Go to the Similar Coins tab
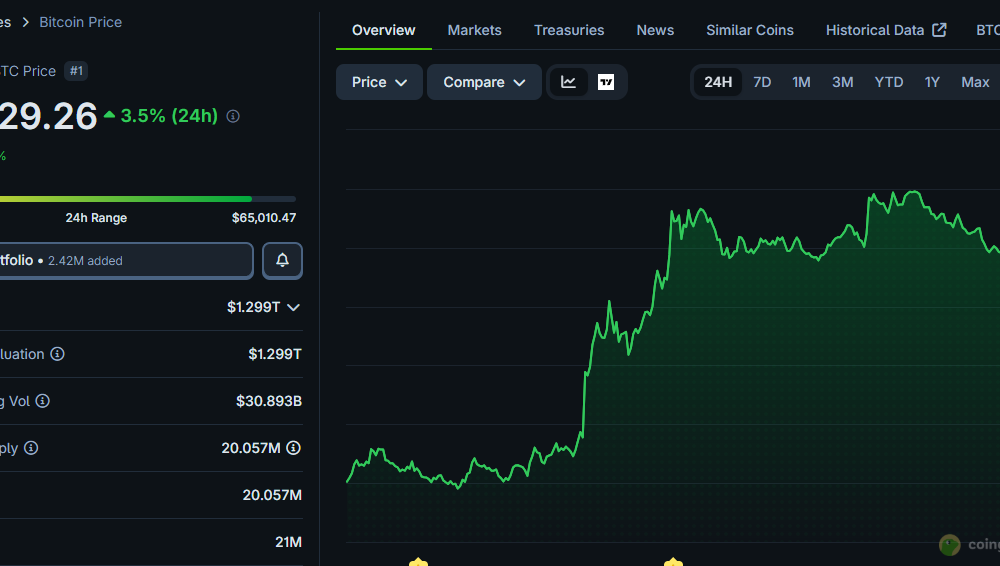Viewport: 1000px width, 566px height. tap(750, 30)
